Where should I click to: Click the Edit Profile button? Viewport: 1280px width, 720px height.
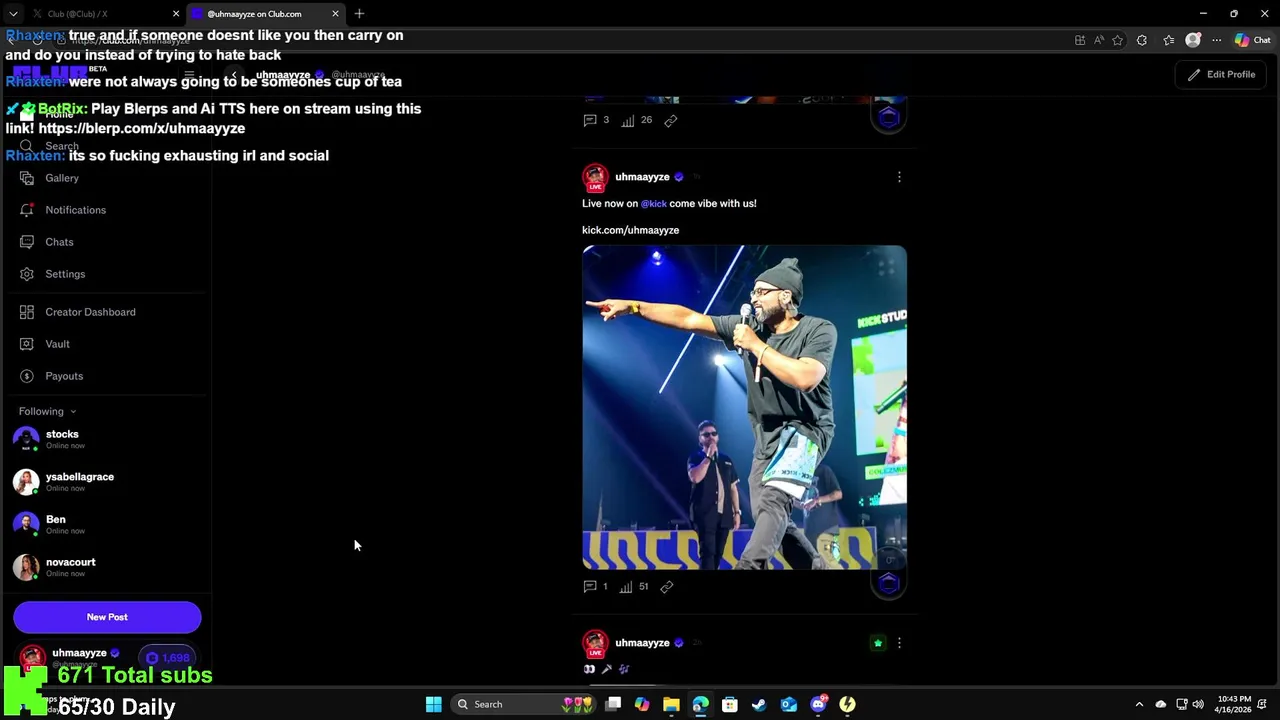tap(1221, 74)
